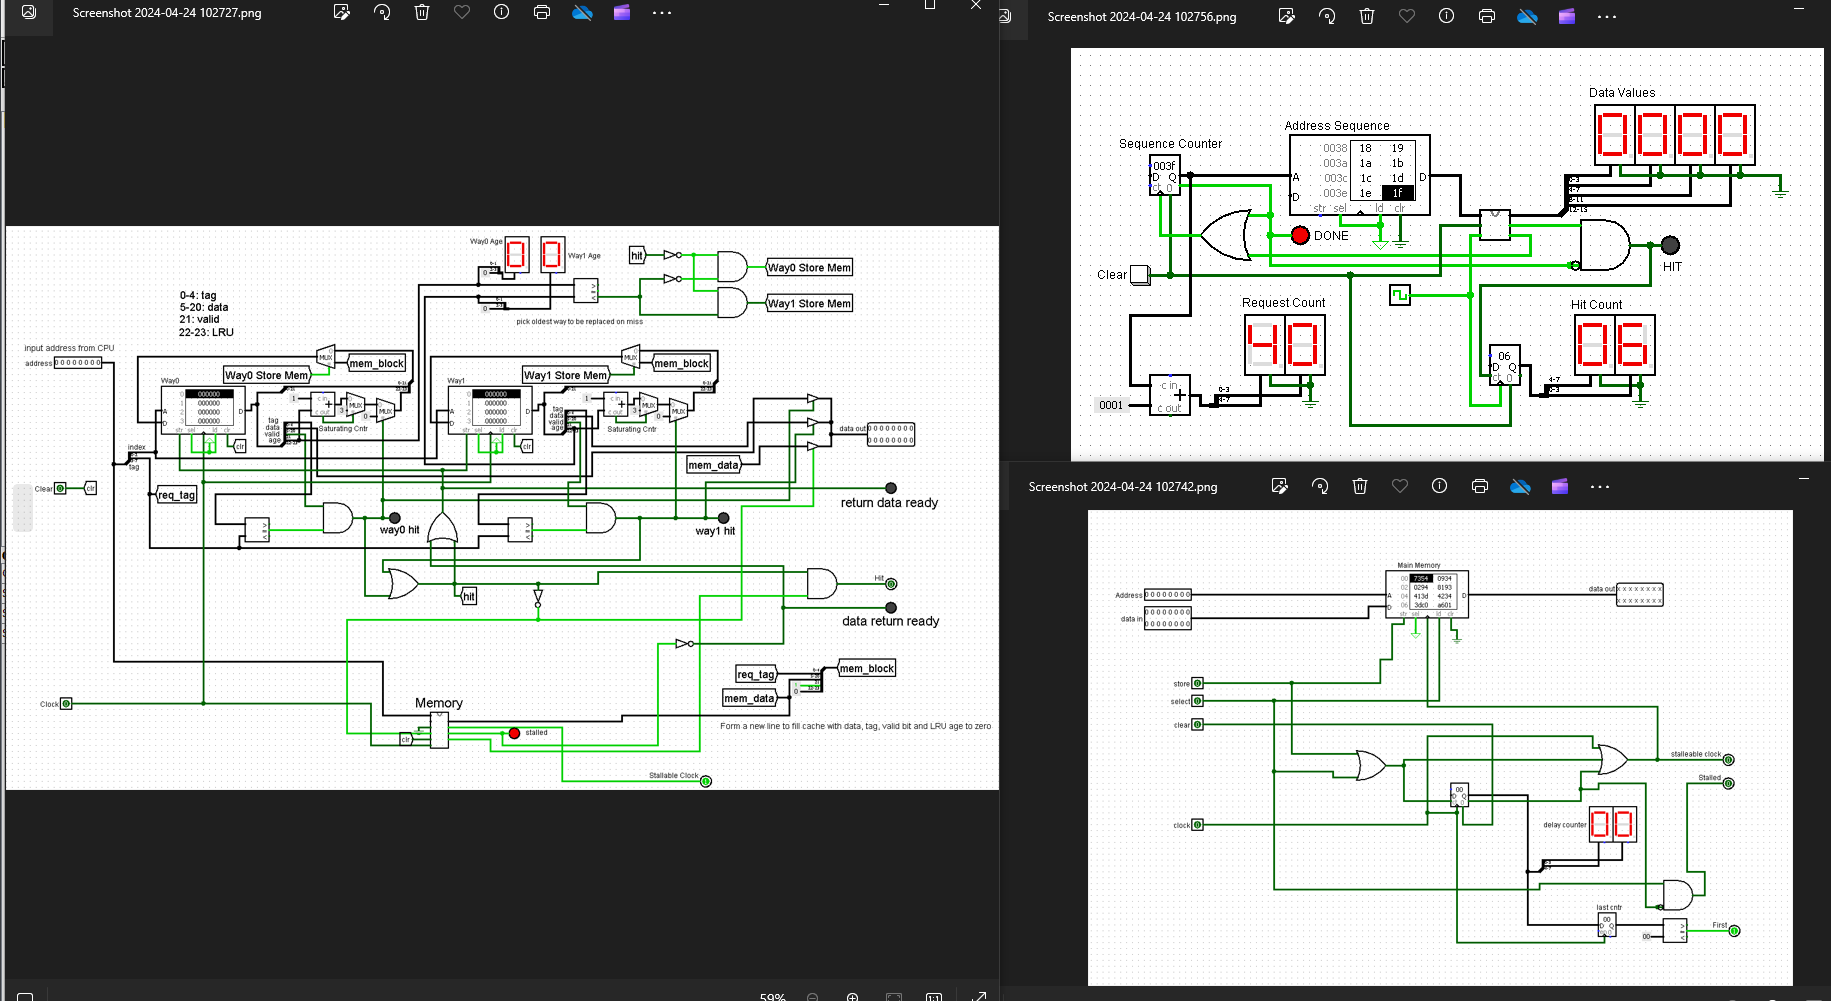Expand the See more menu in the 102727.png window
The image size is (1831, 1001).
coord(662,13)
